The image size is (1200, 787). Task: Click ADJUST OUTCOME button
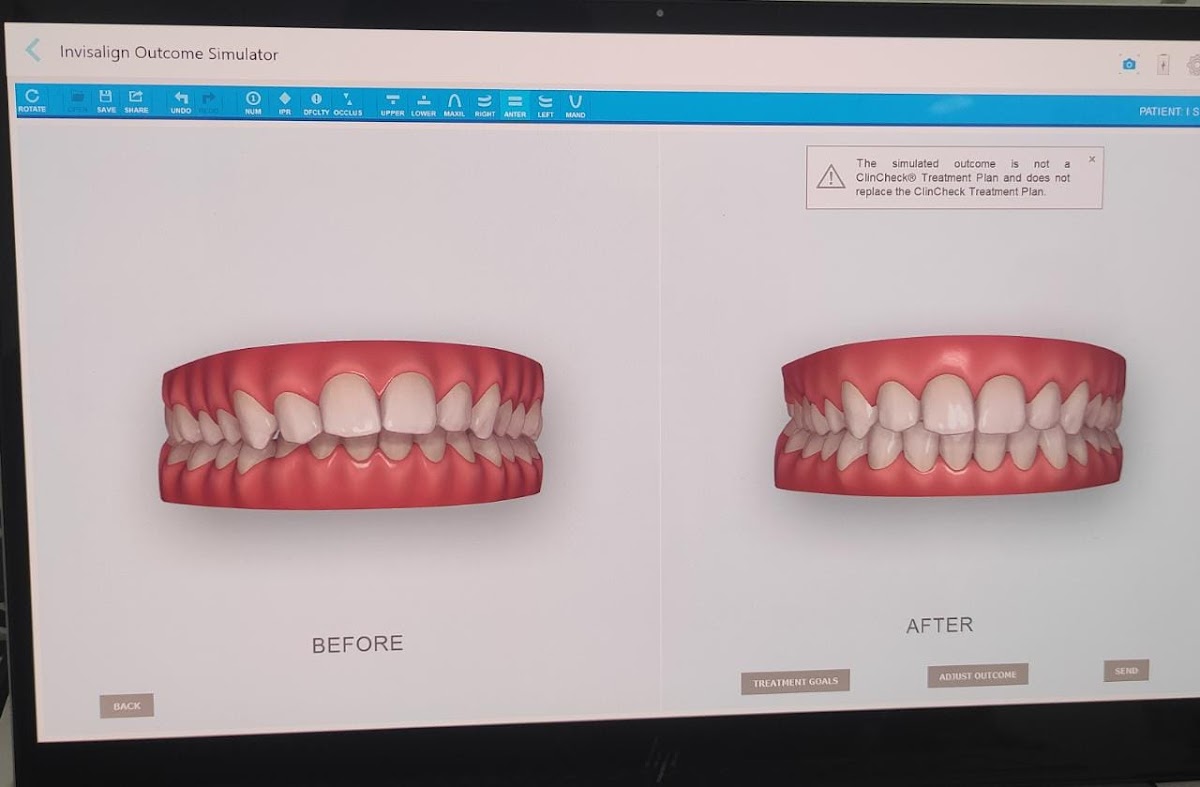[977, 675]
